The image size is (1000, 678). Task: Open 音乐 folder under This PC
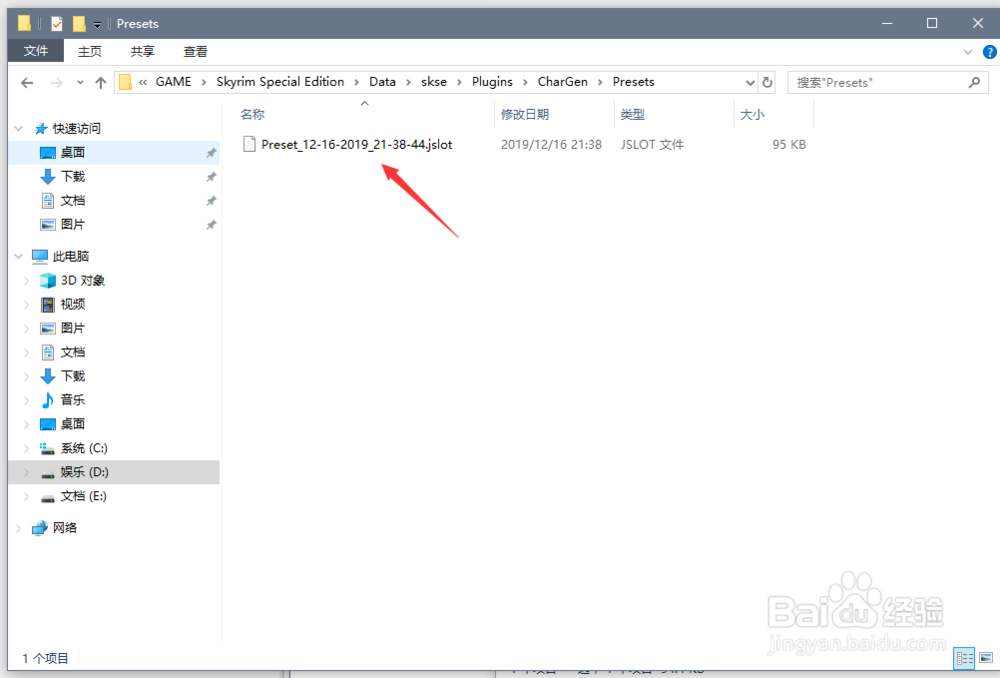[73, 400]
